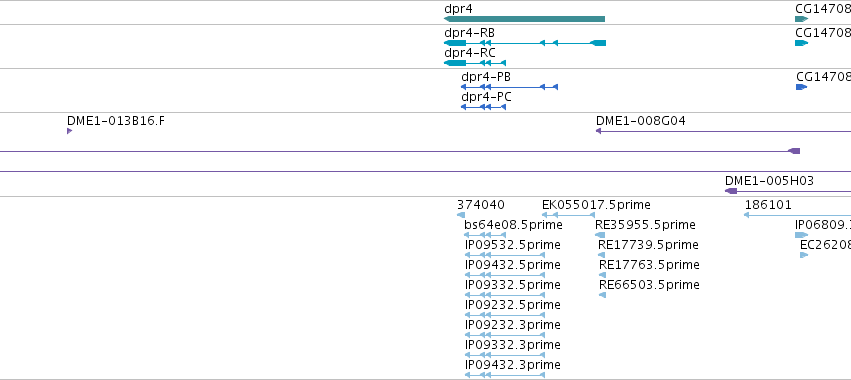Viewport: 851px width, 380px height.
Task: Select the 374040 EST arrow
Action: (x=461, y=215)
